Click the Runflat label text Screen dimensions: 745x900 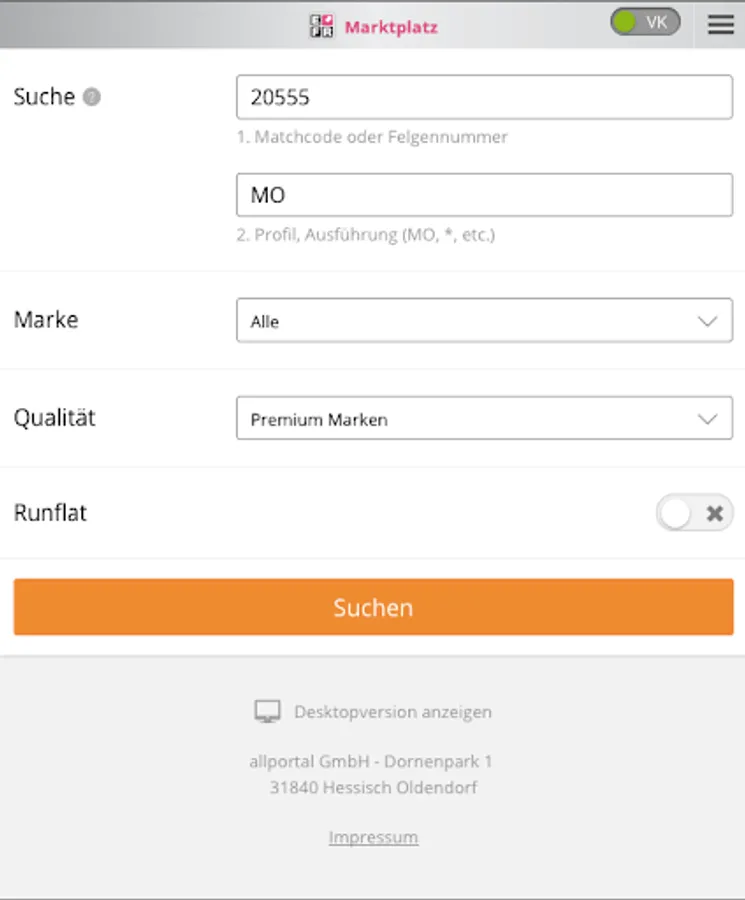pyautogui.click(x=50, y=513)
